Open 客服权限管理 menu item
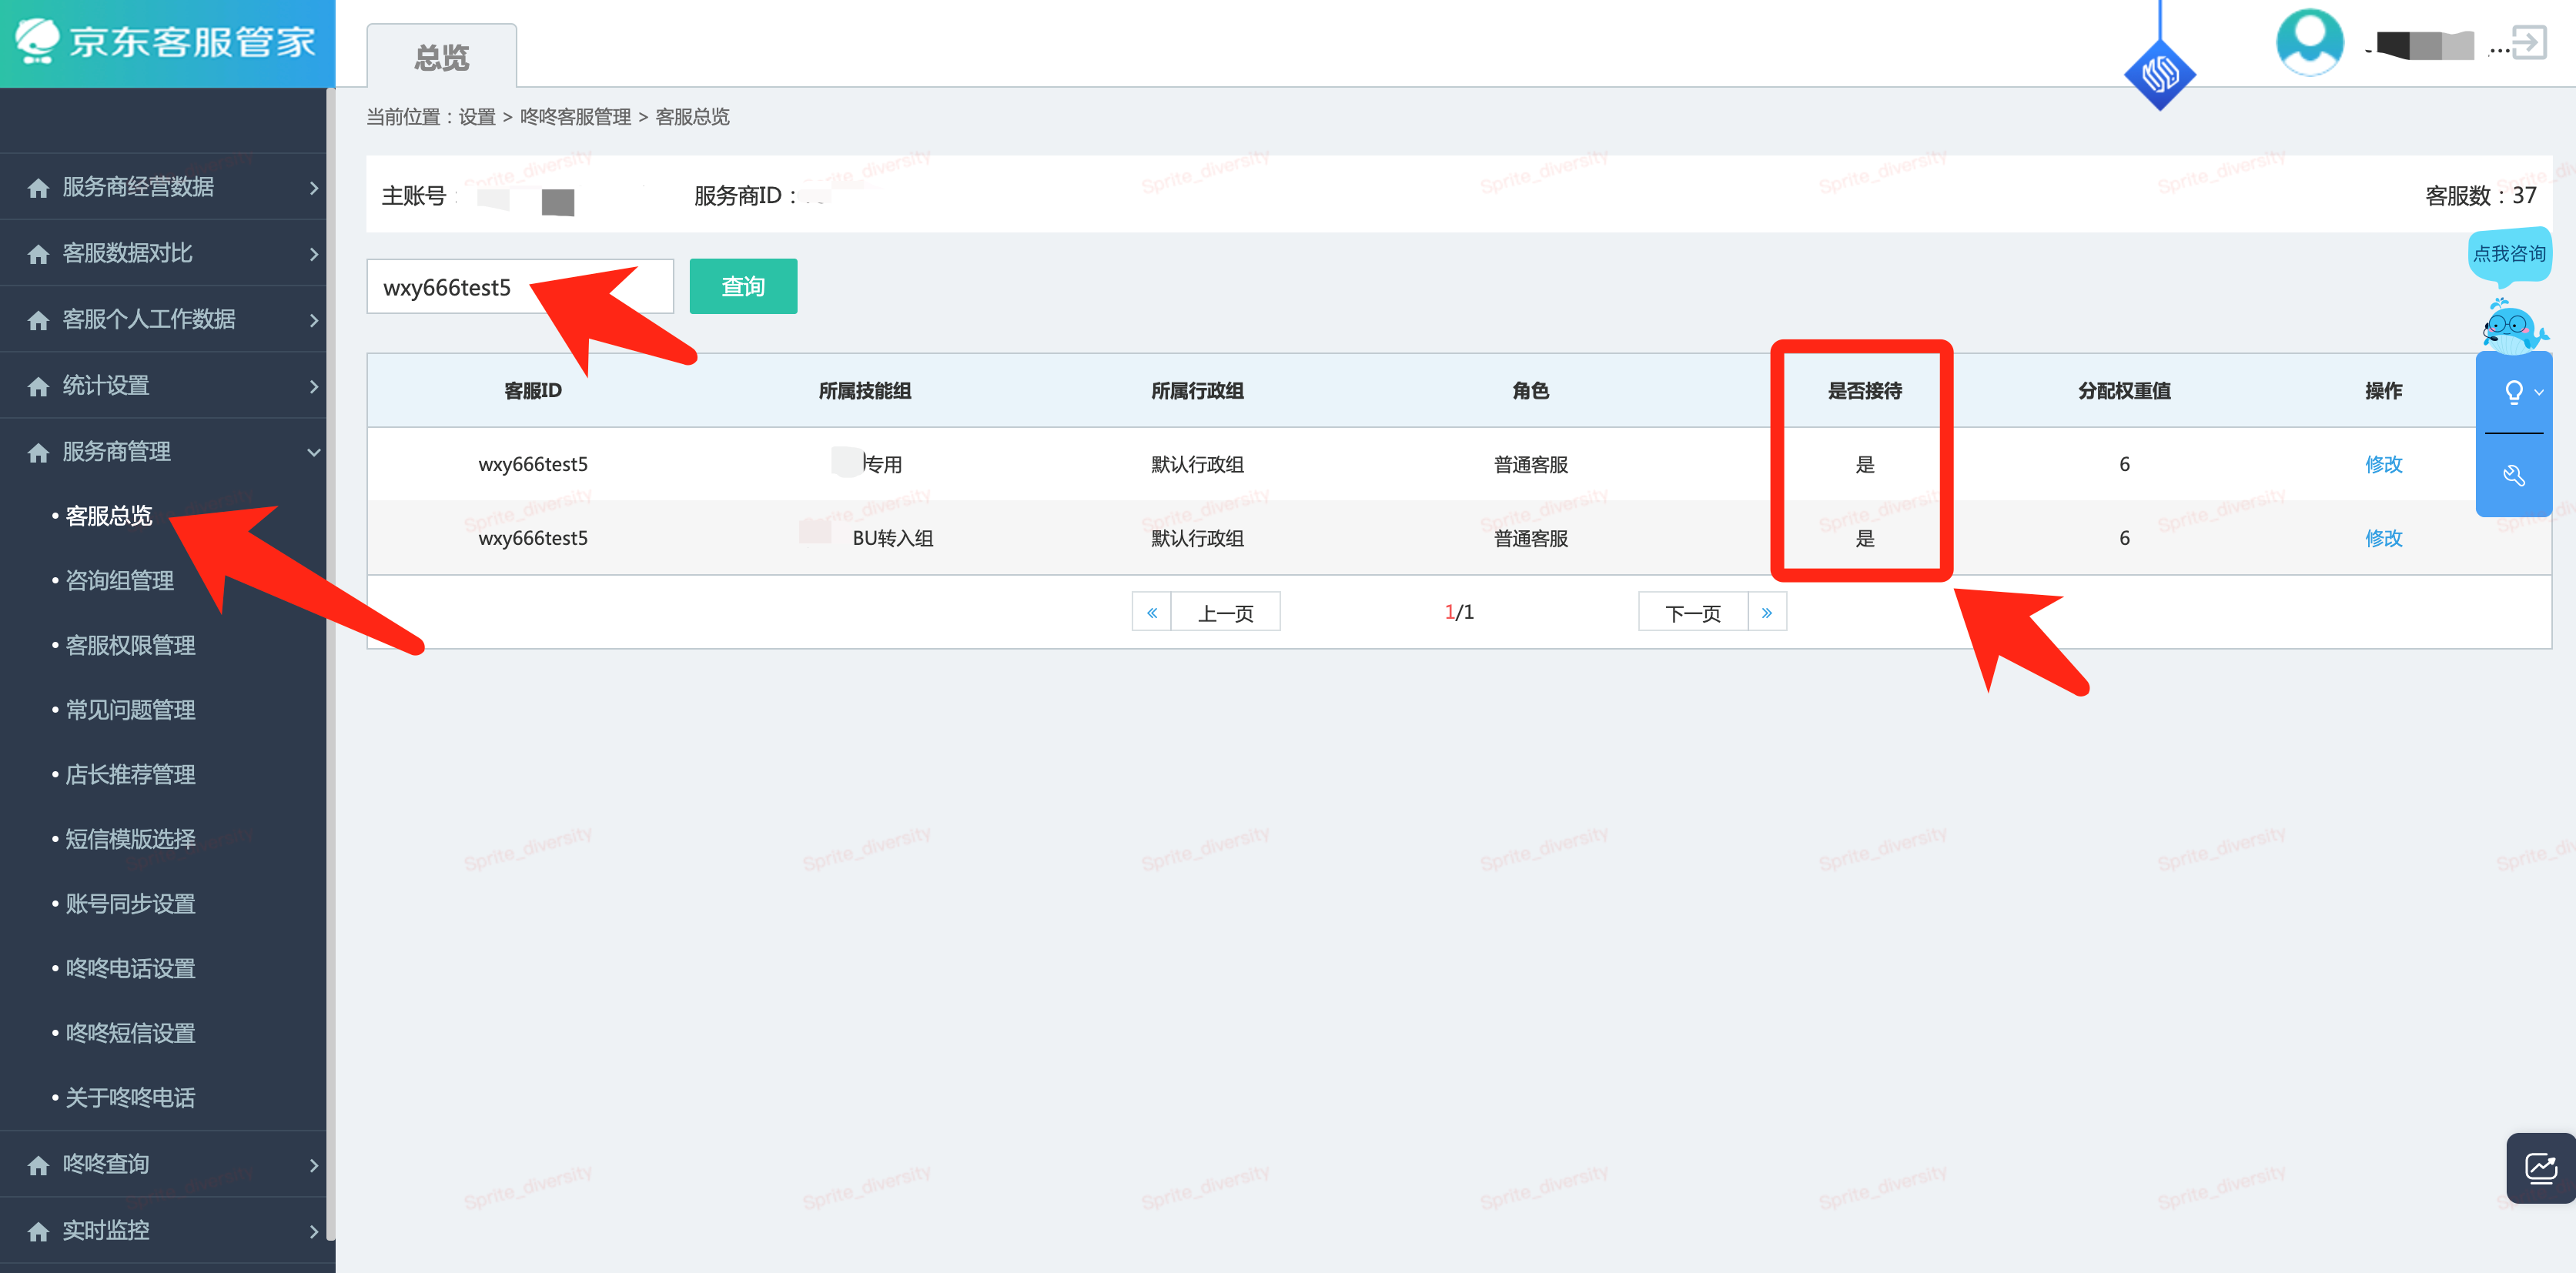 click(130, 646)
